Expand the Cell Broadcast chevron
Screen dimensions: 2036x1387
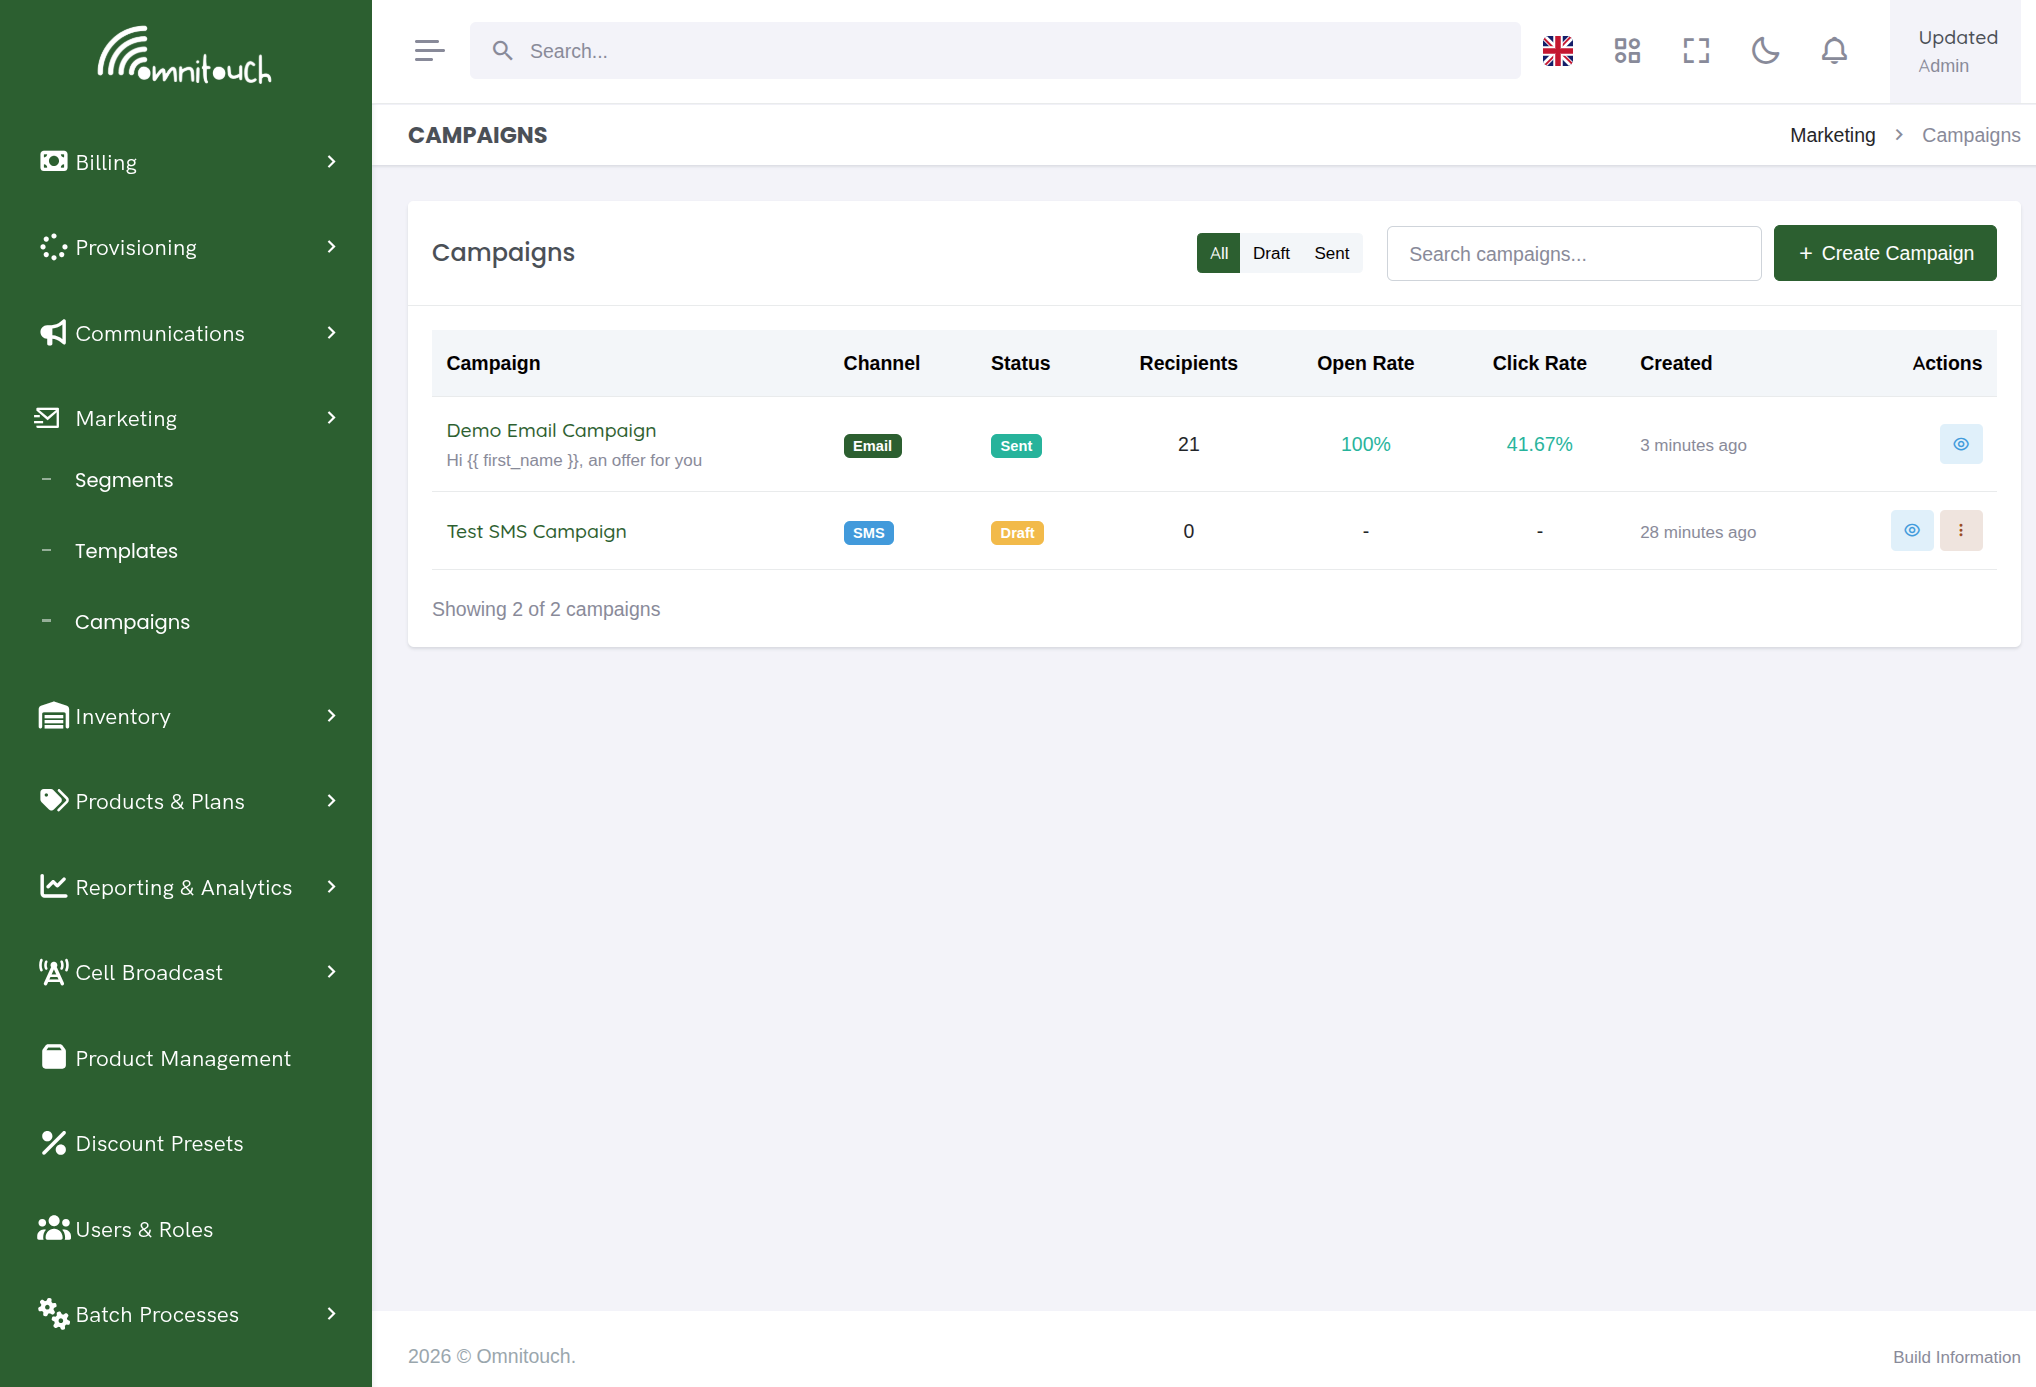point(332,972)
